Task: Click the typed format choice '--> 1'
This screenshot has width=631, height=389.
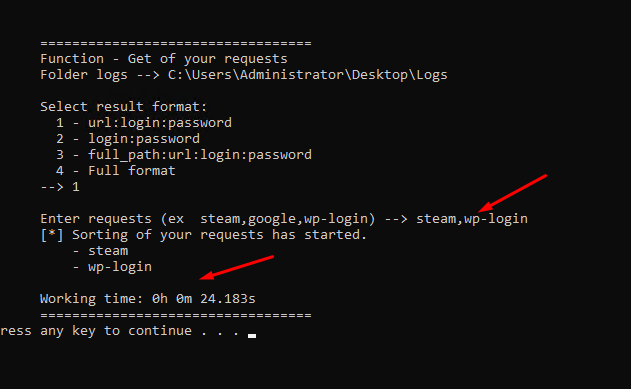Action: (x=60, y=187)
